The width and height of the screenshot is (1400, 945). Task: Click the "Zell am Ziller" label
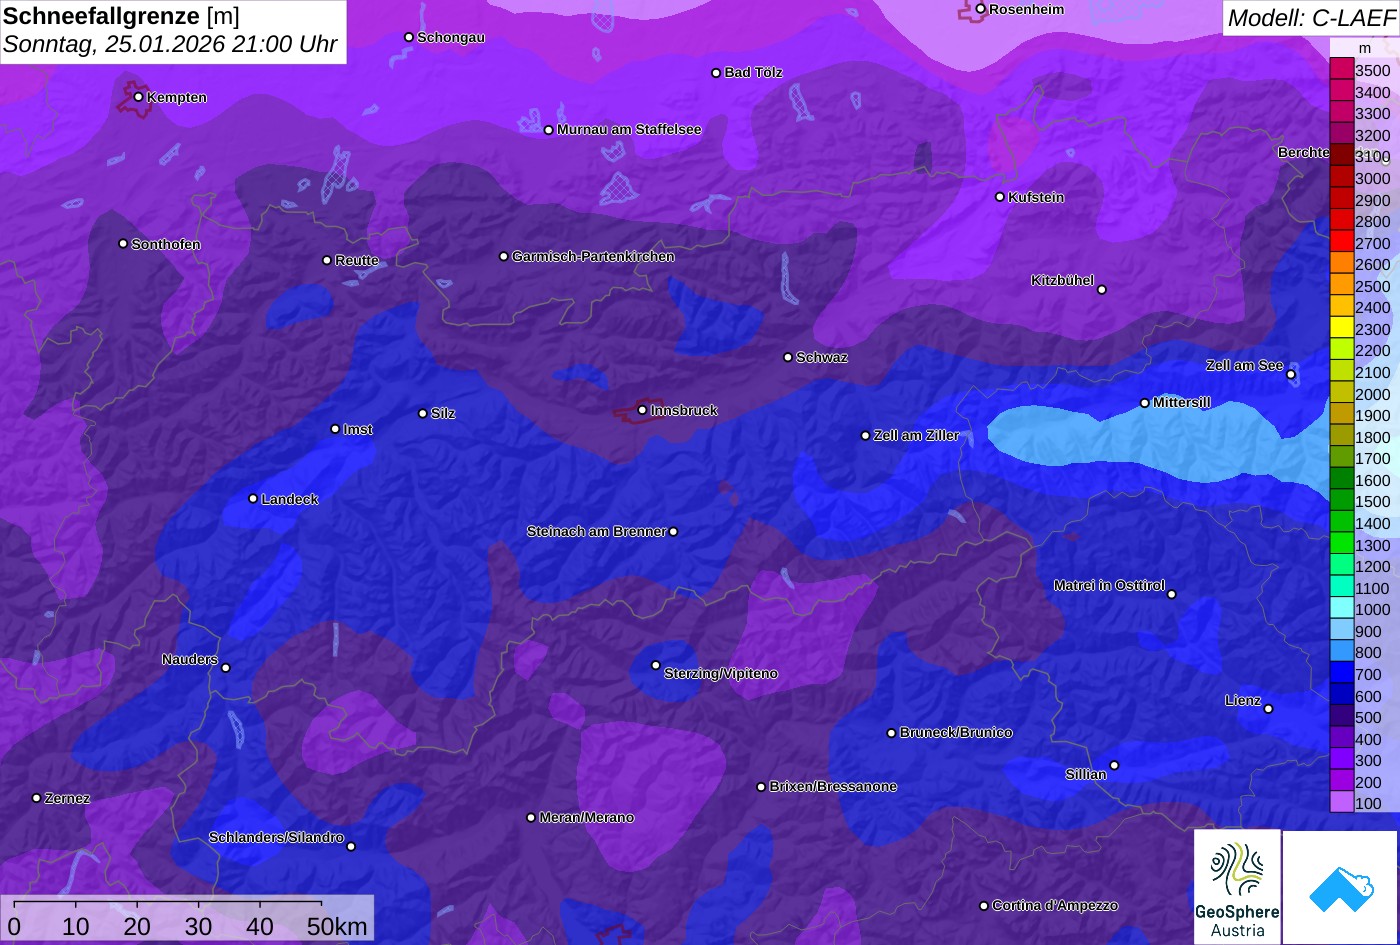pos(916,436)
